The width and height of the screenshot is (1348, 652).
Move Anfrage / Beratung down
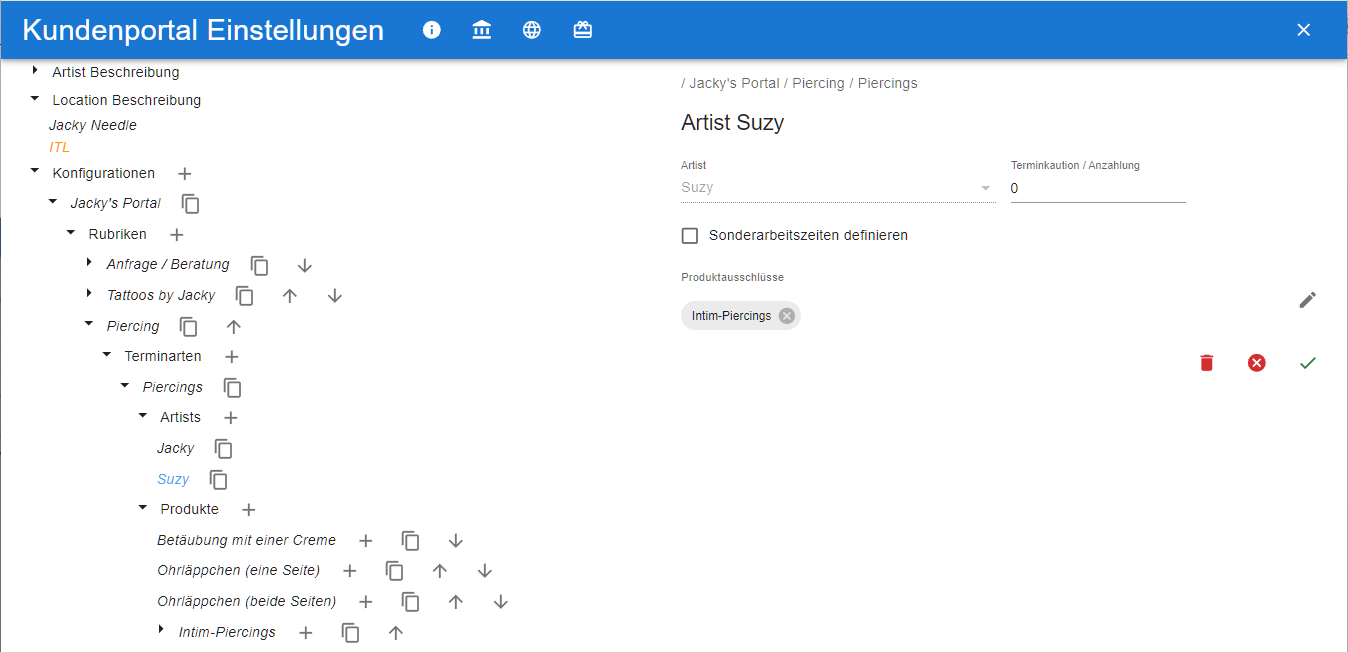[x=305, y=266]
